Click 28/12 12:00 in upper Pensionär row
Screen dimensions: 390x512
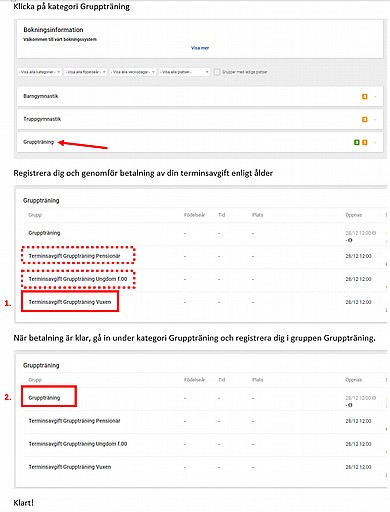pyautogui.click(x=358, y=256)
